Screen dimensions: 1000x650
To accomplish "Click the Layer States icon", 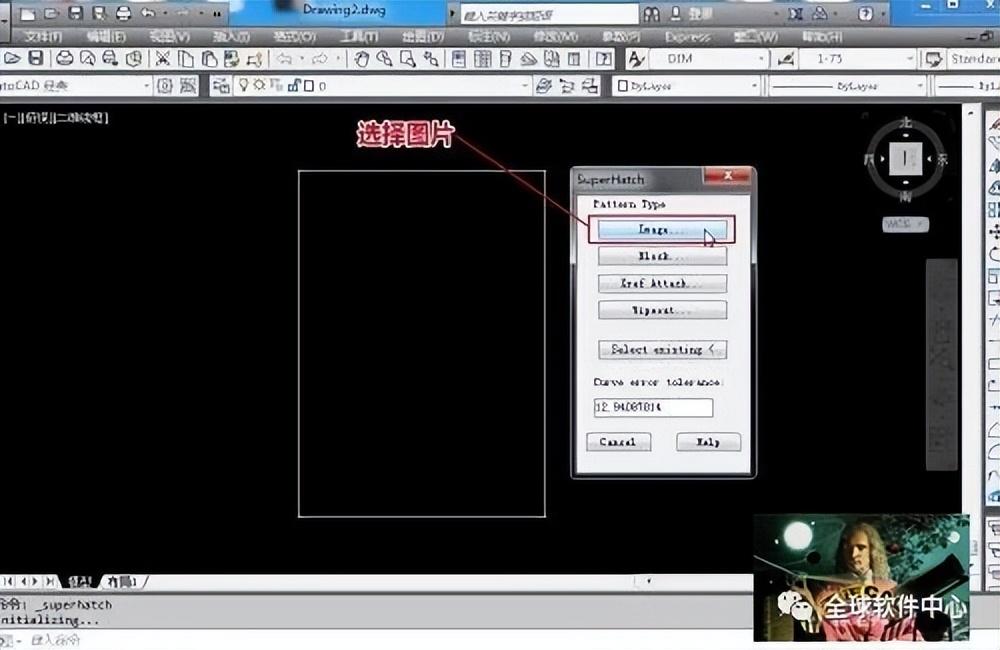I will tap(590, 85).
